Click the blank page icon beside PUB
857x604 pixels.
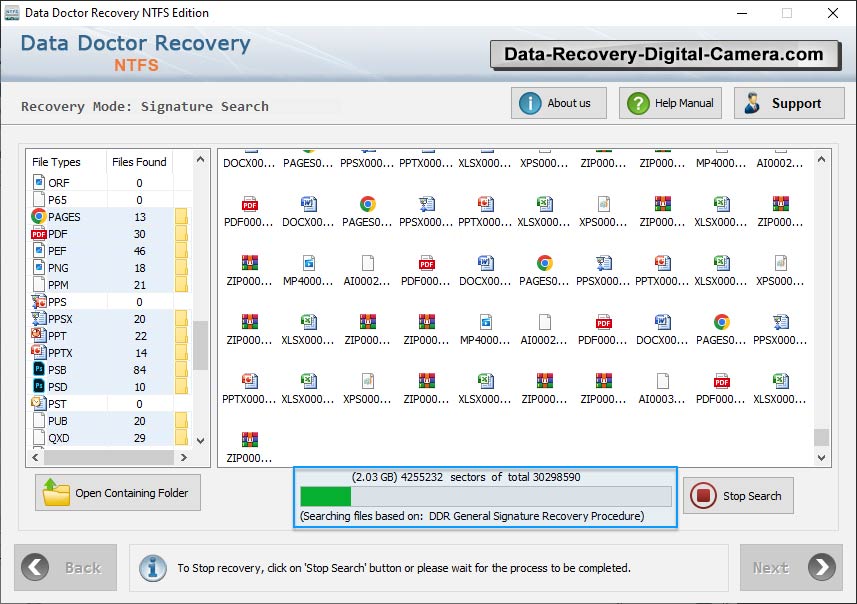[39, 420]
